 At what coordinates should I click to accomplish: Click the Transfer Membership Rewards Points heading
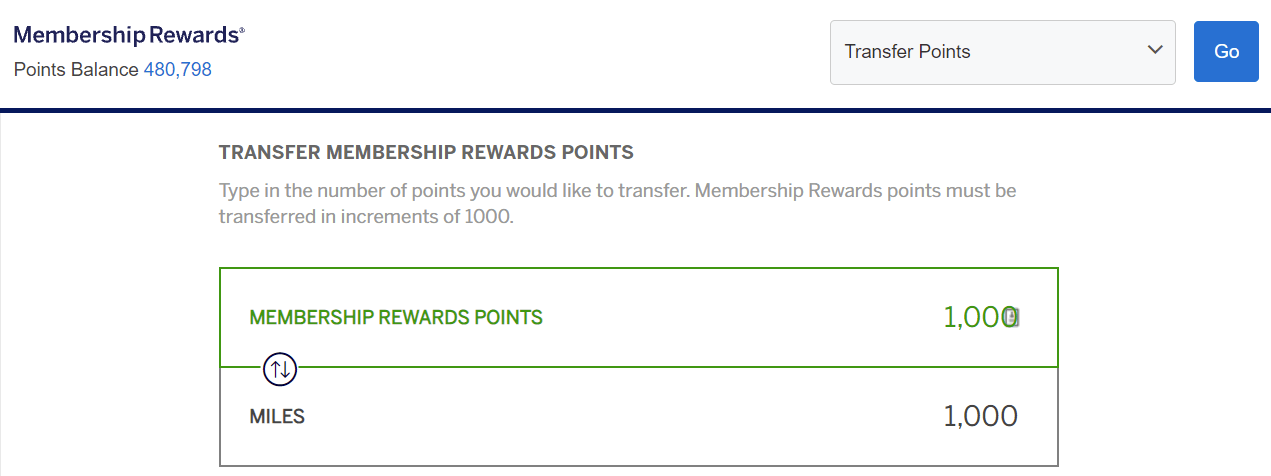tap(426, 153)
